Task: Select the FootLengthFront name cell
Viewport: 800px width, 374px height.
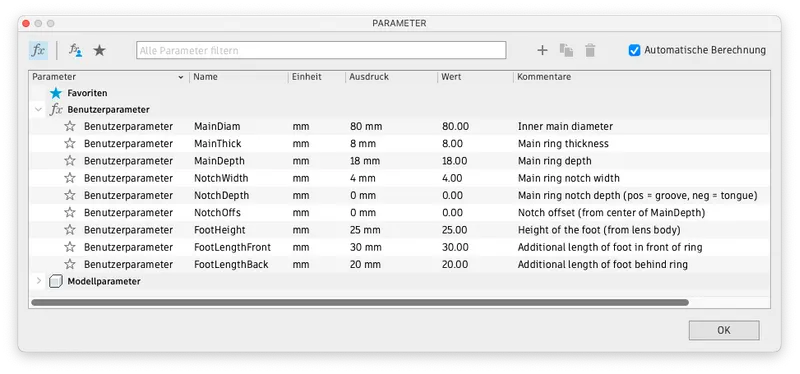Action: click(x=232, y=247)
